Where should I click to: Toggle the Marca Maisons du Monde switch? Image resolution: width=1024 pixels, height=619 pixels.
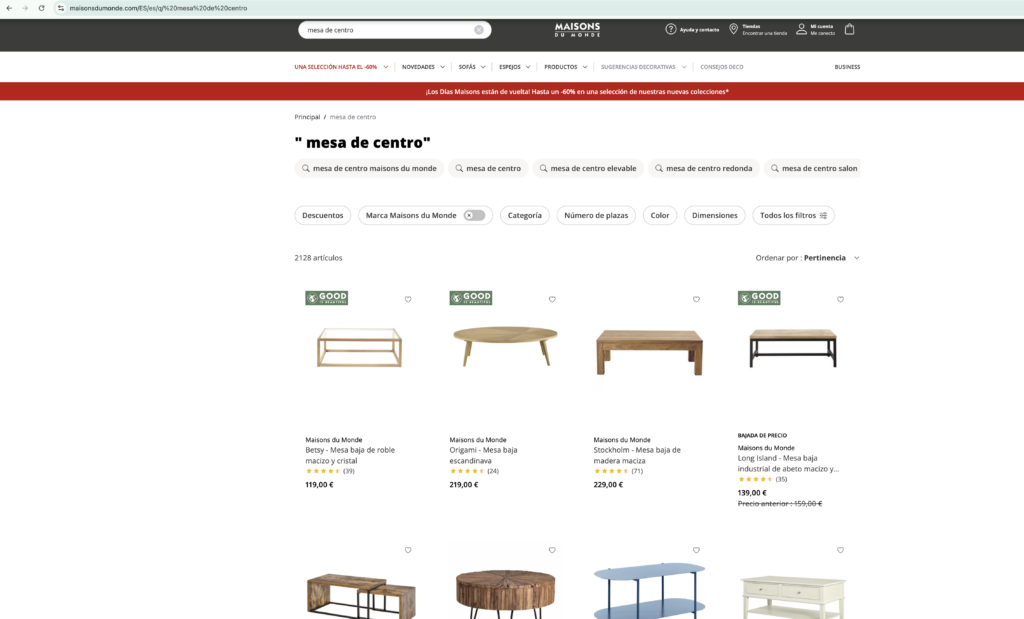475,215
